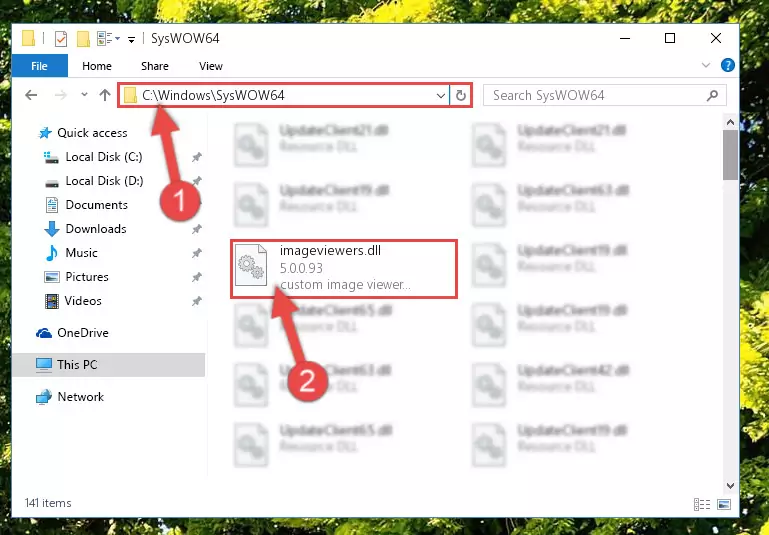769x535 pixels.
Task: Switch to Details view icon in status bar
Action: 702,504
